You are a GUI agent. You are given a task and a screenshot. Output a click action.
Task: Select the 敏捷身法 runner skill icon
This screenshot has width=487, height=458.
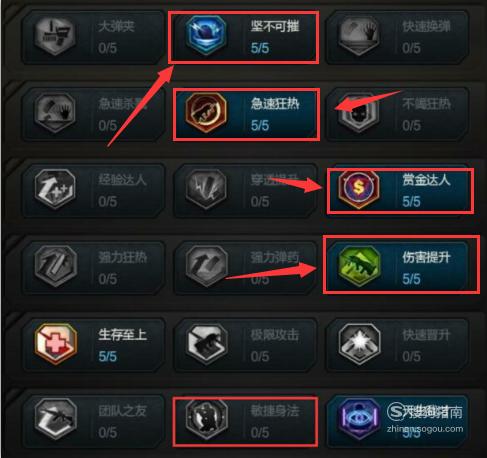206,420
